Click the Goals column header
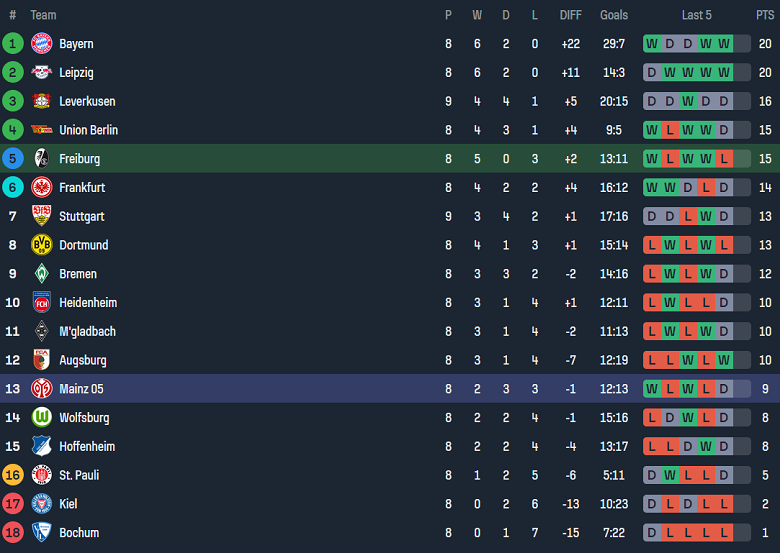780x553 pixels. [614, 15]
